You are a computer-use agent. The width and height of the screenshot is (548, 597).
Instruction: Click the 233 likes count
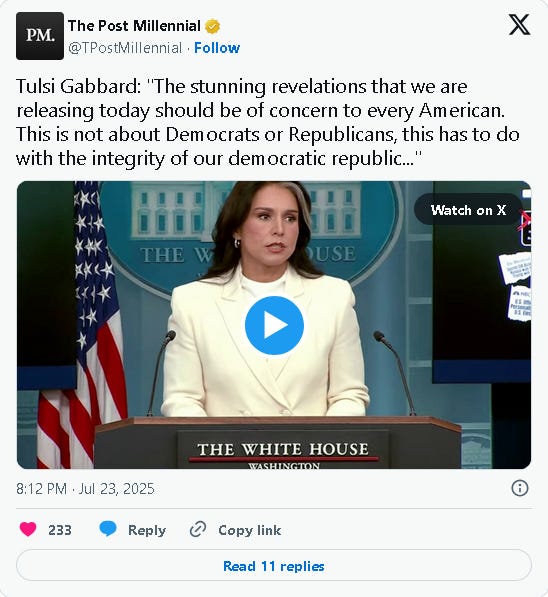pyautogui.click(x=60, y=530)
